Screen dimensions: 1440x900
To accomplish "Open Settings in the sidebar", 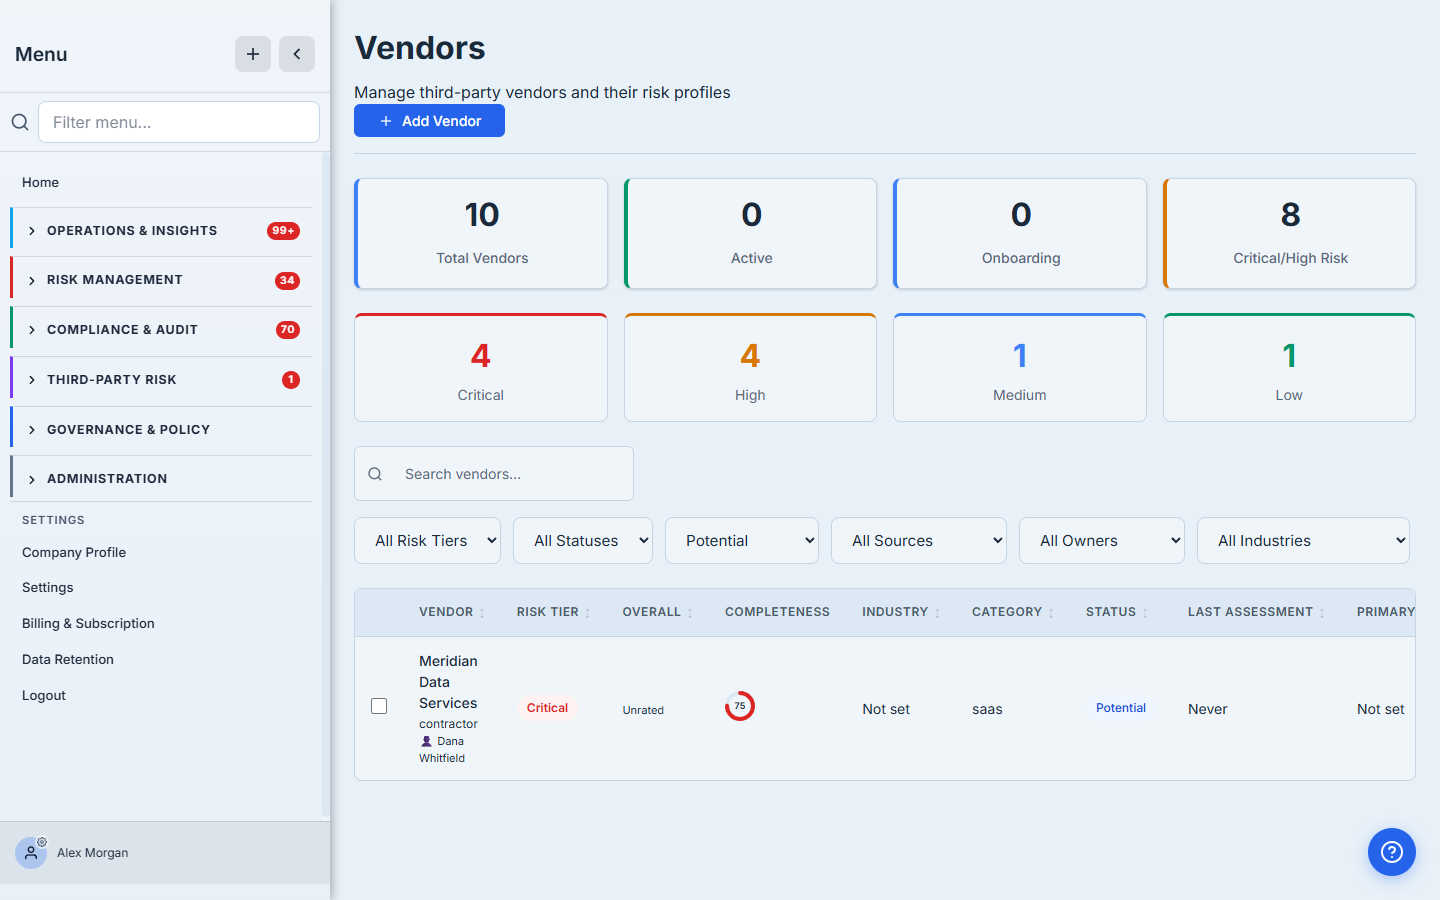I will tap(48, 587).
